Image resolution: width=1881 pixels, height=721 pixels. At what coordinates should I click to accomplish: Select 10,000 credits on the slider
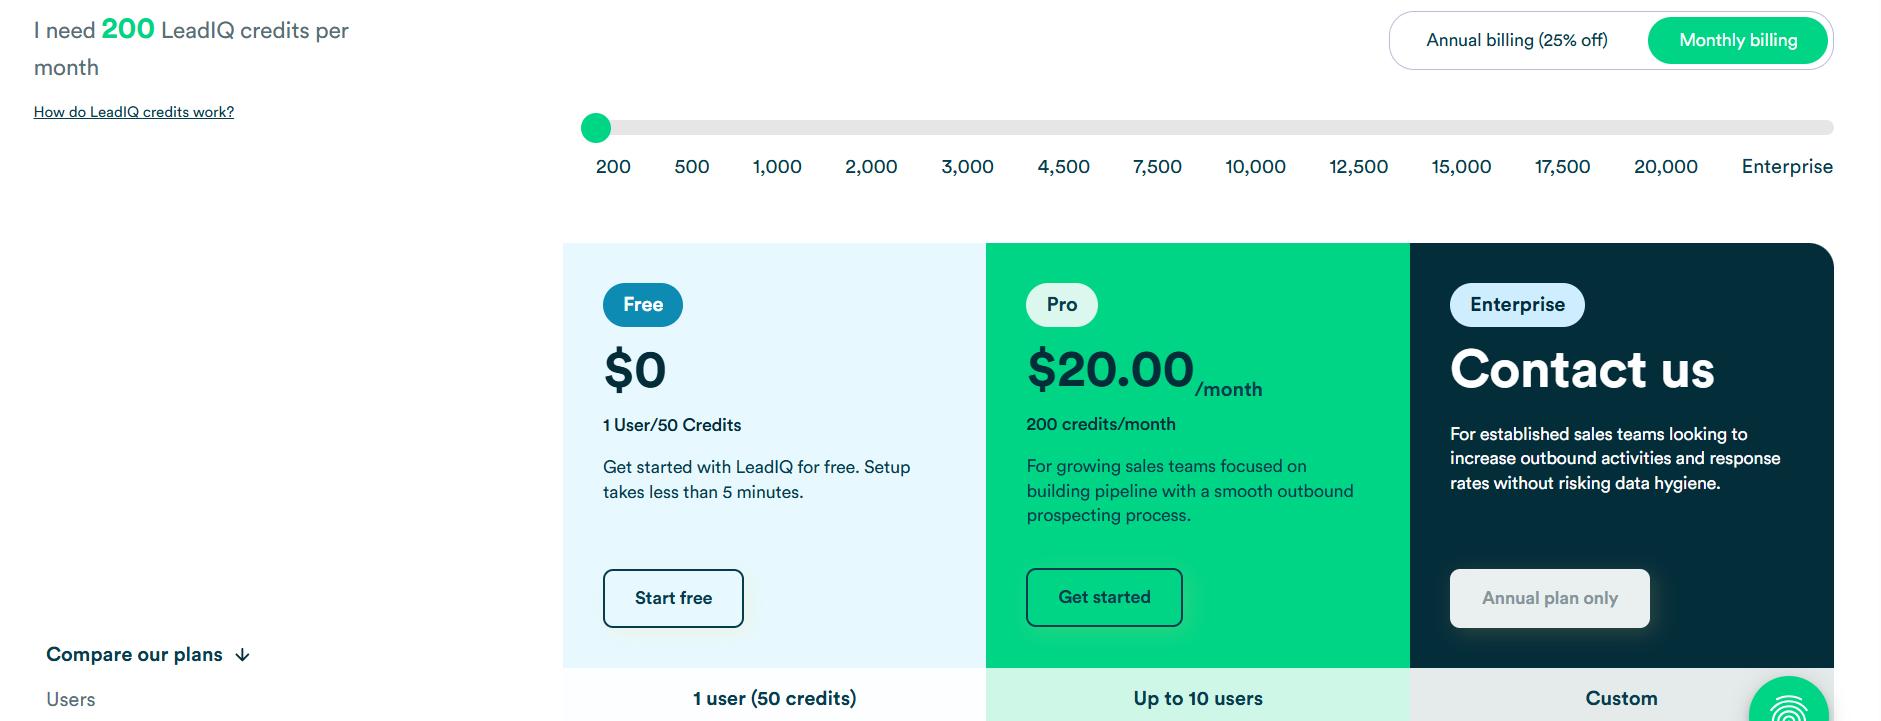[1256, 167]
